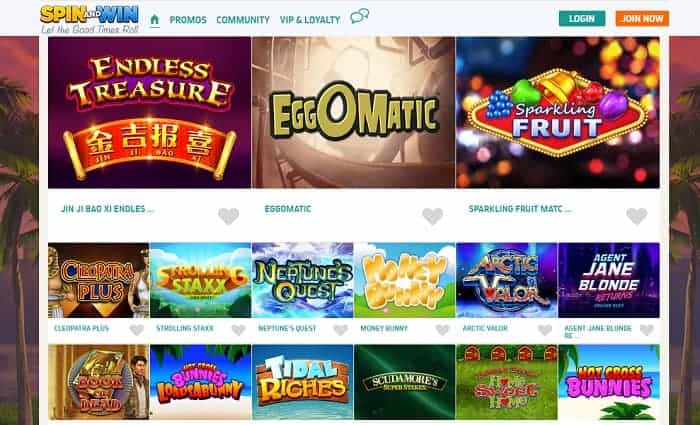
Task: Go to the Community menu
Action: 243,20
